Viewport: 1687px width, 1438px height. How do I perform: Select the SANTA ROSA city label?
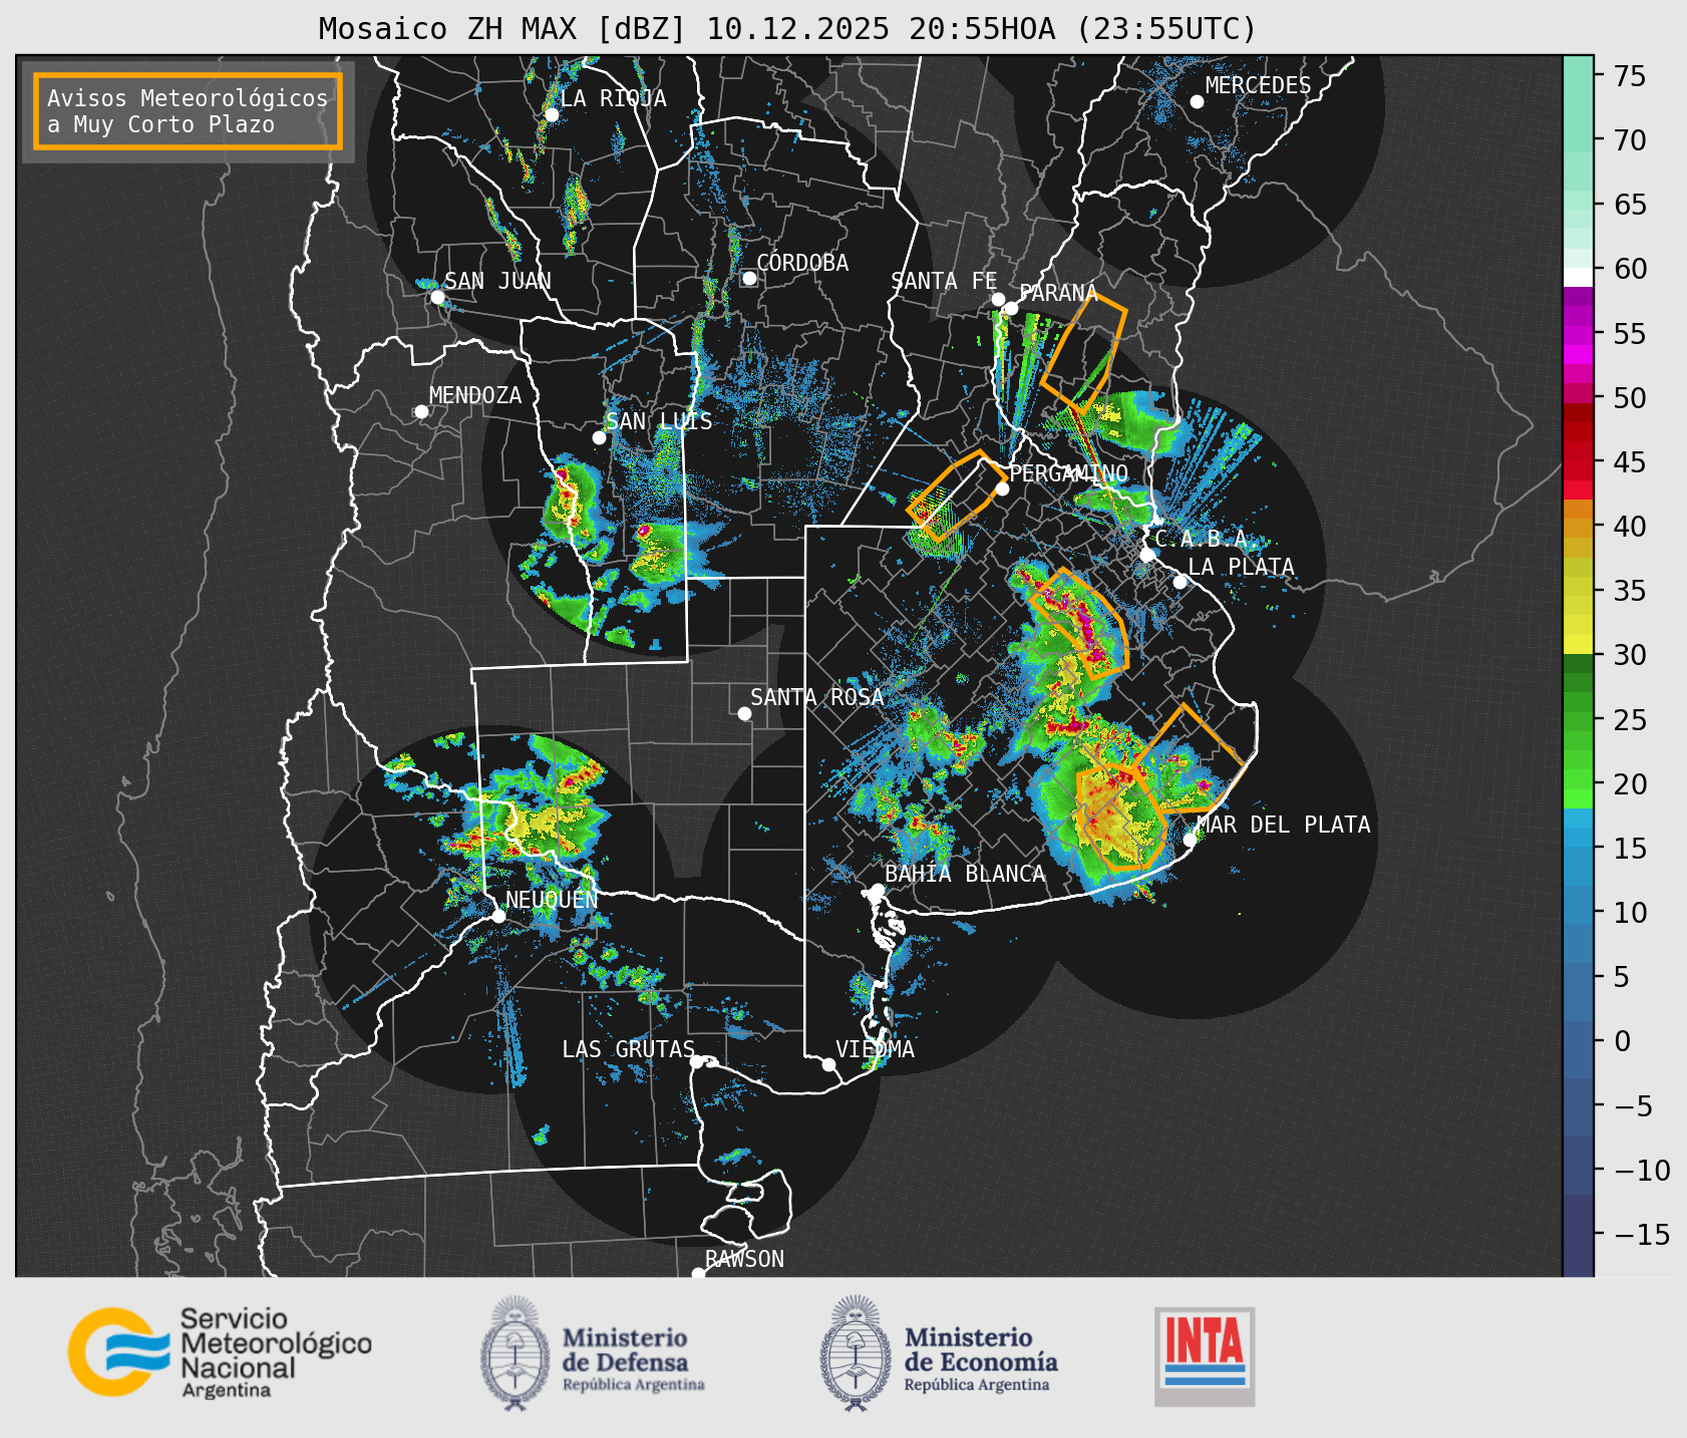[817, 697]
